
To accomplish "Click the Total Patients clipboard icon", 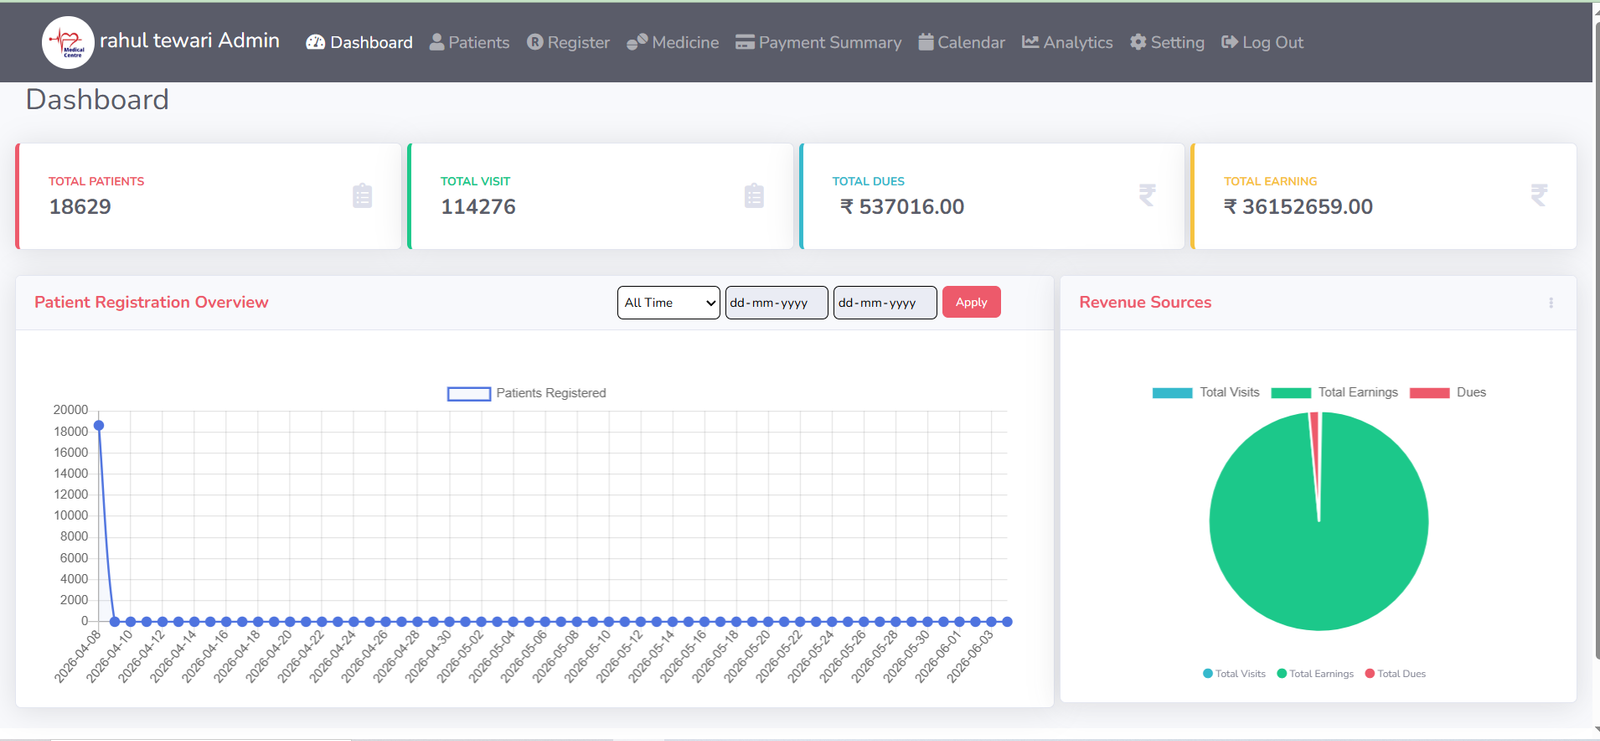I will click(x=362, y=196).
